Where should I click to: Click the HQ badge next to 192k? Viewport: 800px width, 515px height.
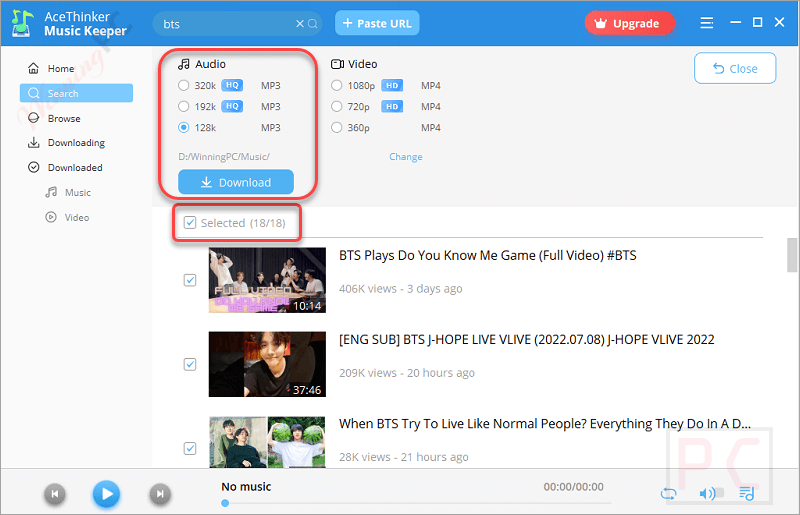click(x=232, y=106)
